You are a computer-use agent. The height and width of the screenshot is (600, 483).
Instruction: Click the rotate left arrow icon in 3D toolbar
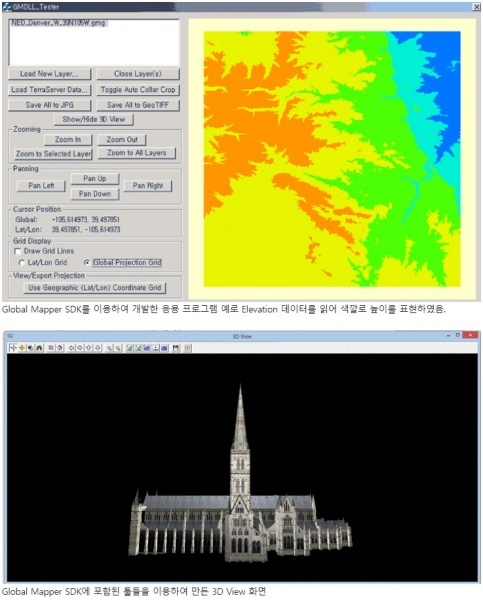71,348
